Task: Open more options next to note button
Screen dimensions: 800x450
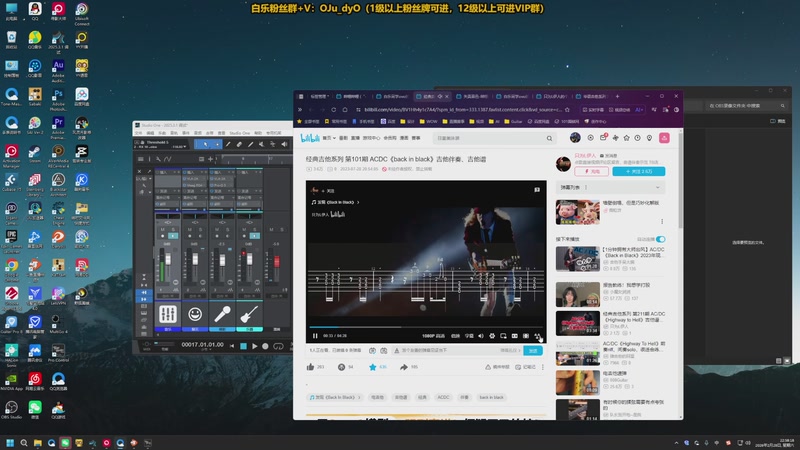Action: click(x=543, y=367)
